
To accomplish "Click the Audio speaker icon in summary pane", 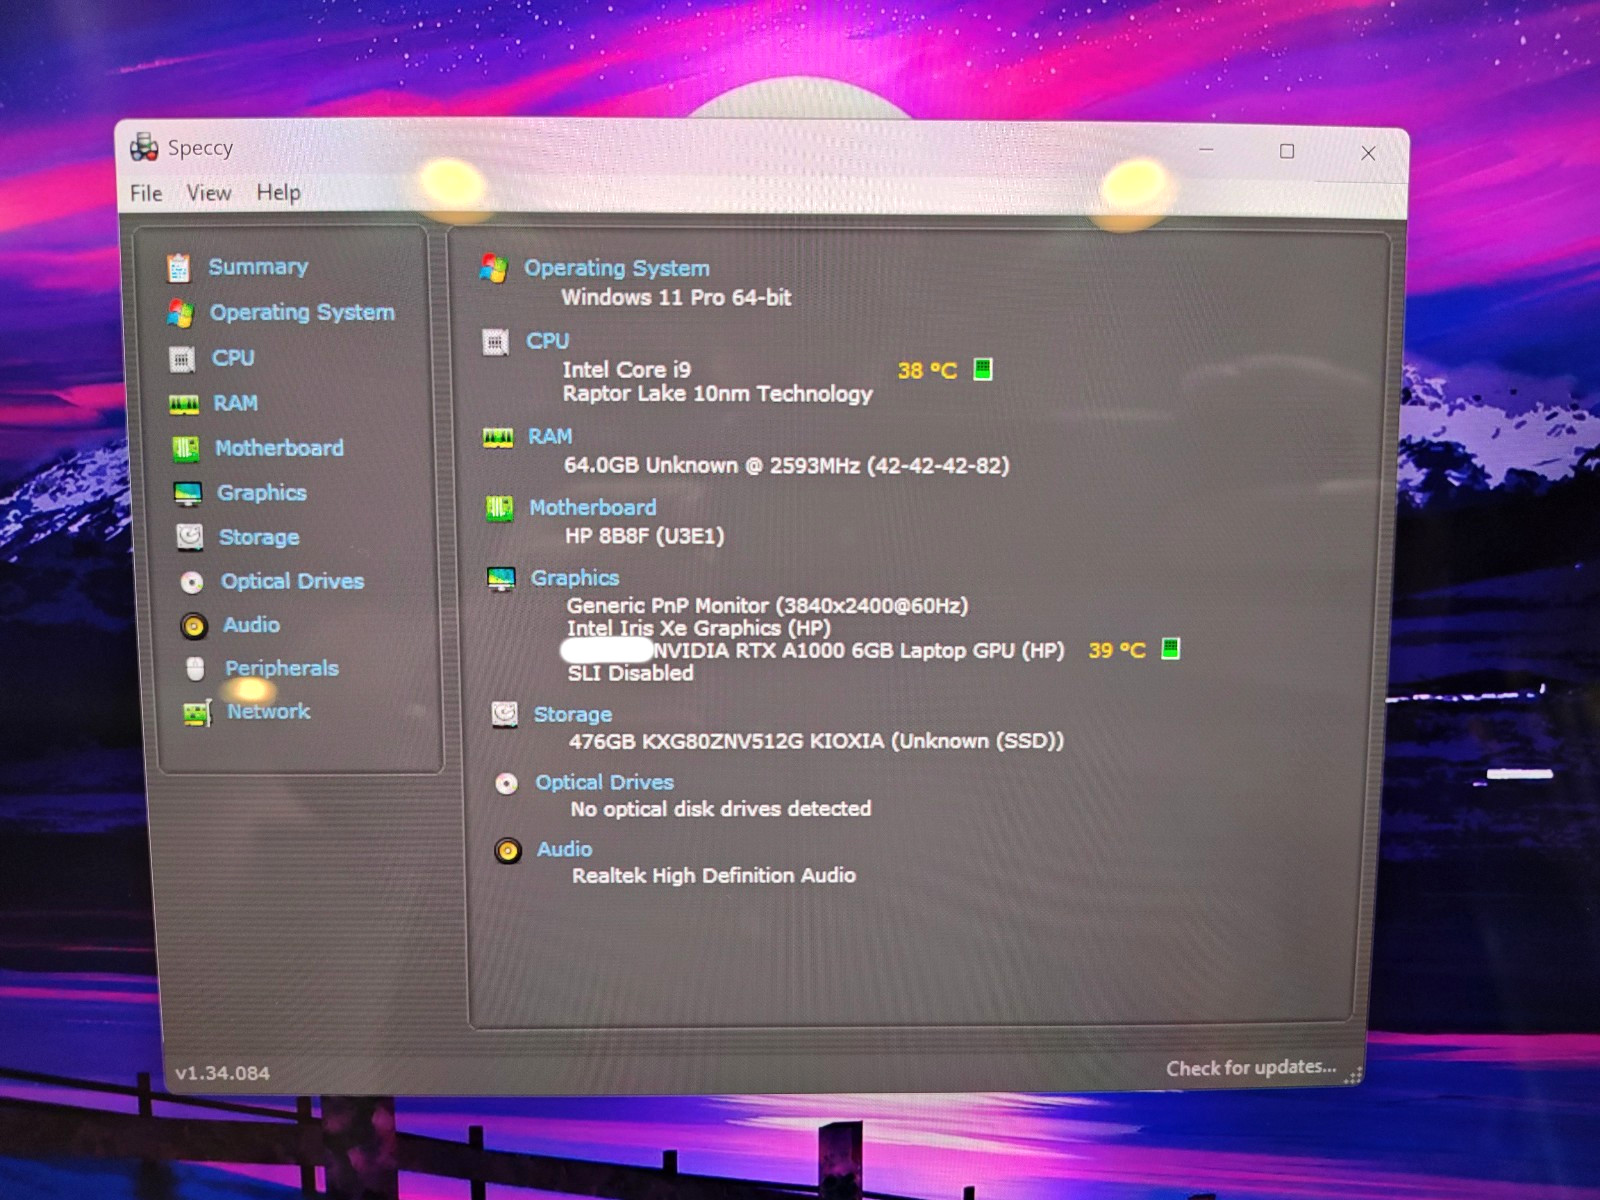I will 508,850.
